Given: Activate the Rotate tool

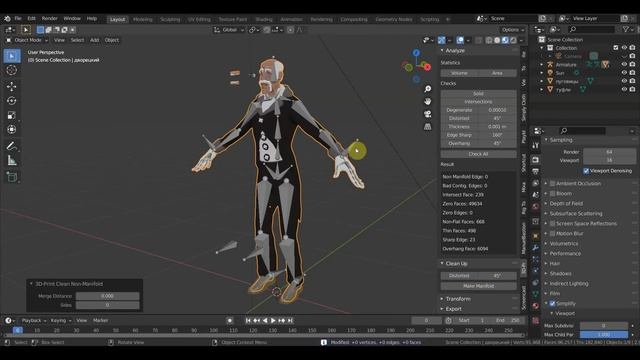Looking at the screenshot, I should pyautogui.click(x=11, y=101).
